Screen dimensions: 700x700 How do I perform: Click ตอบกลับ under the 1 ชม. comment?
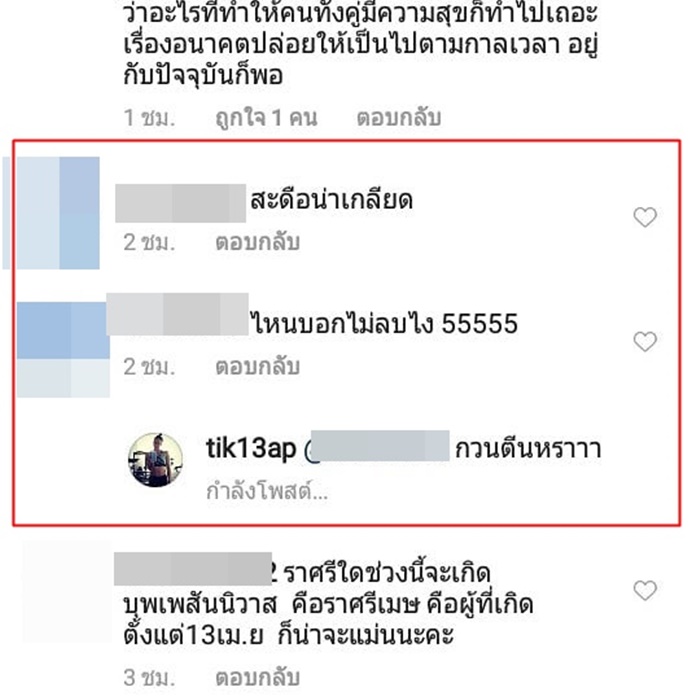tap(399, 118)
